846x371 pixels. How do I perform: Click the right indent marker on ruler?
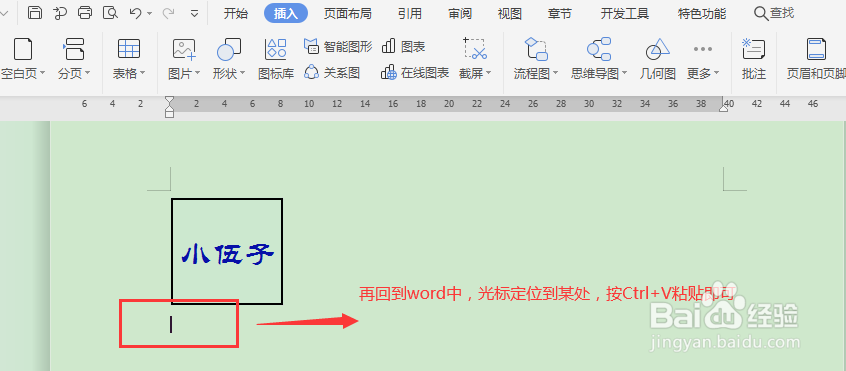point(723,107)
